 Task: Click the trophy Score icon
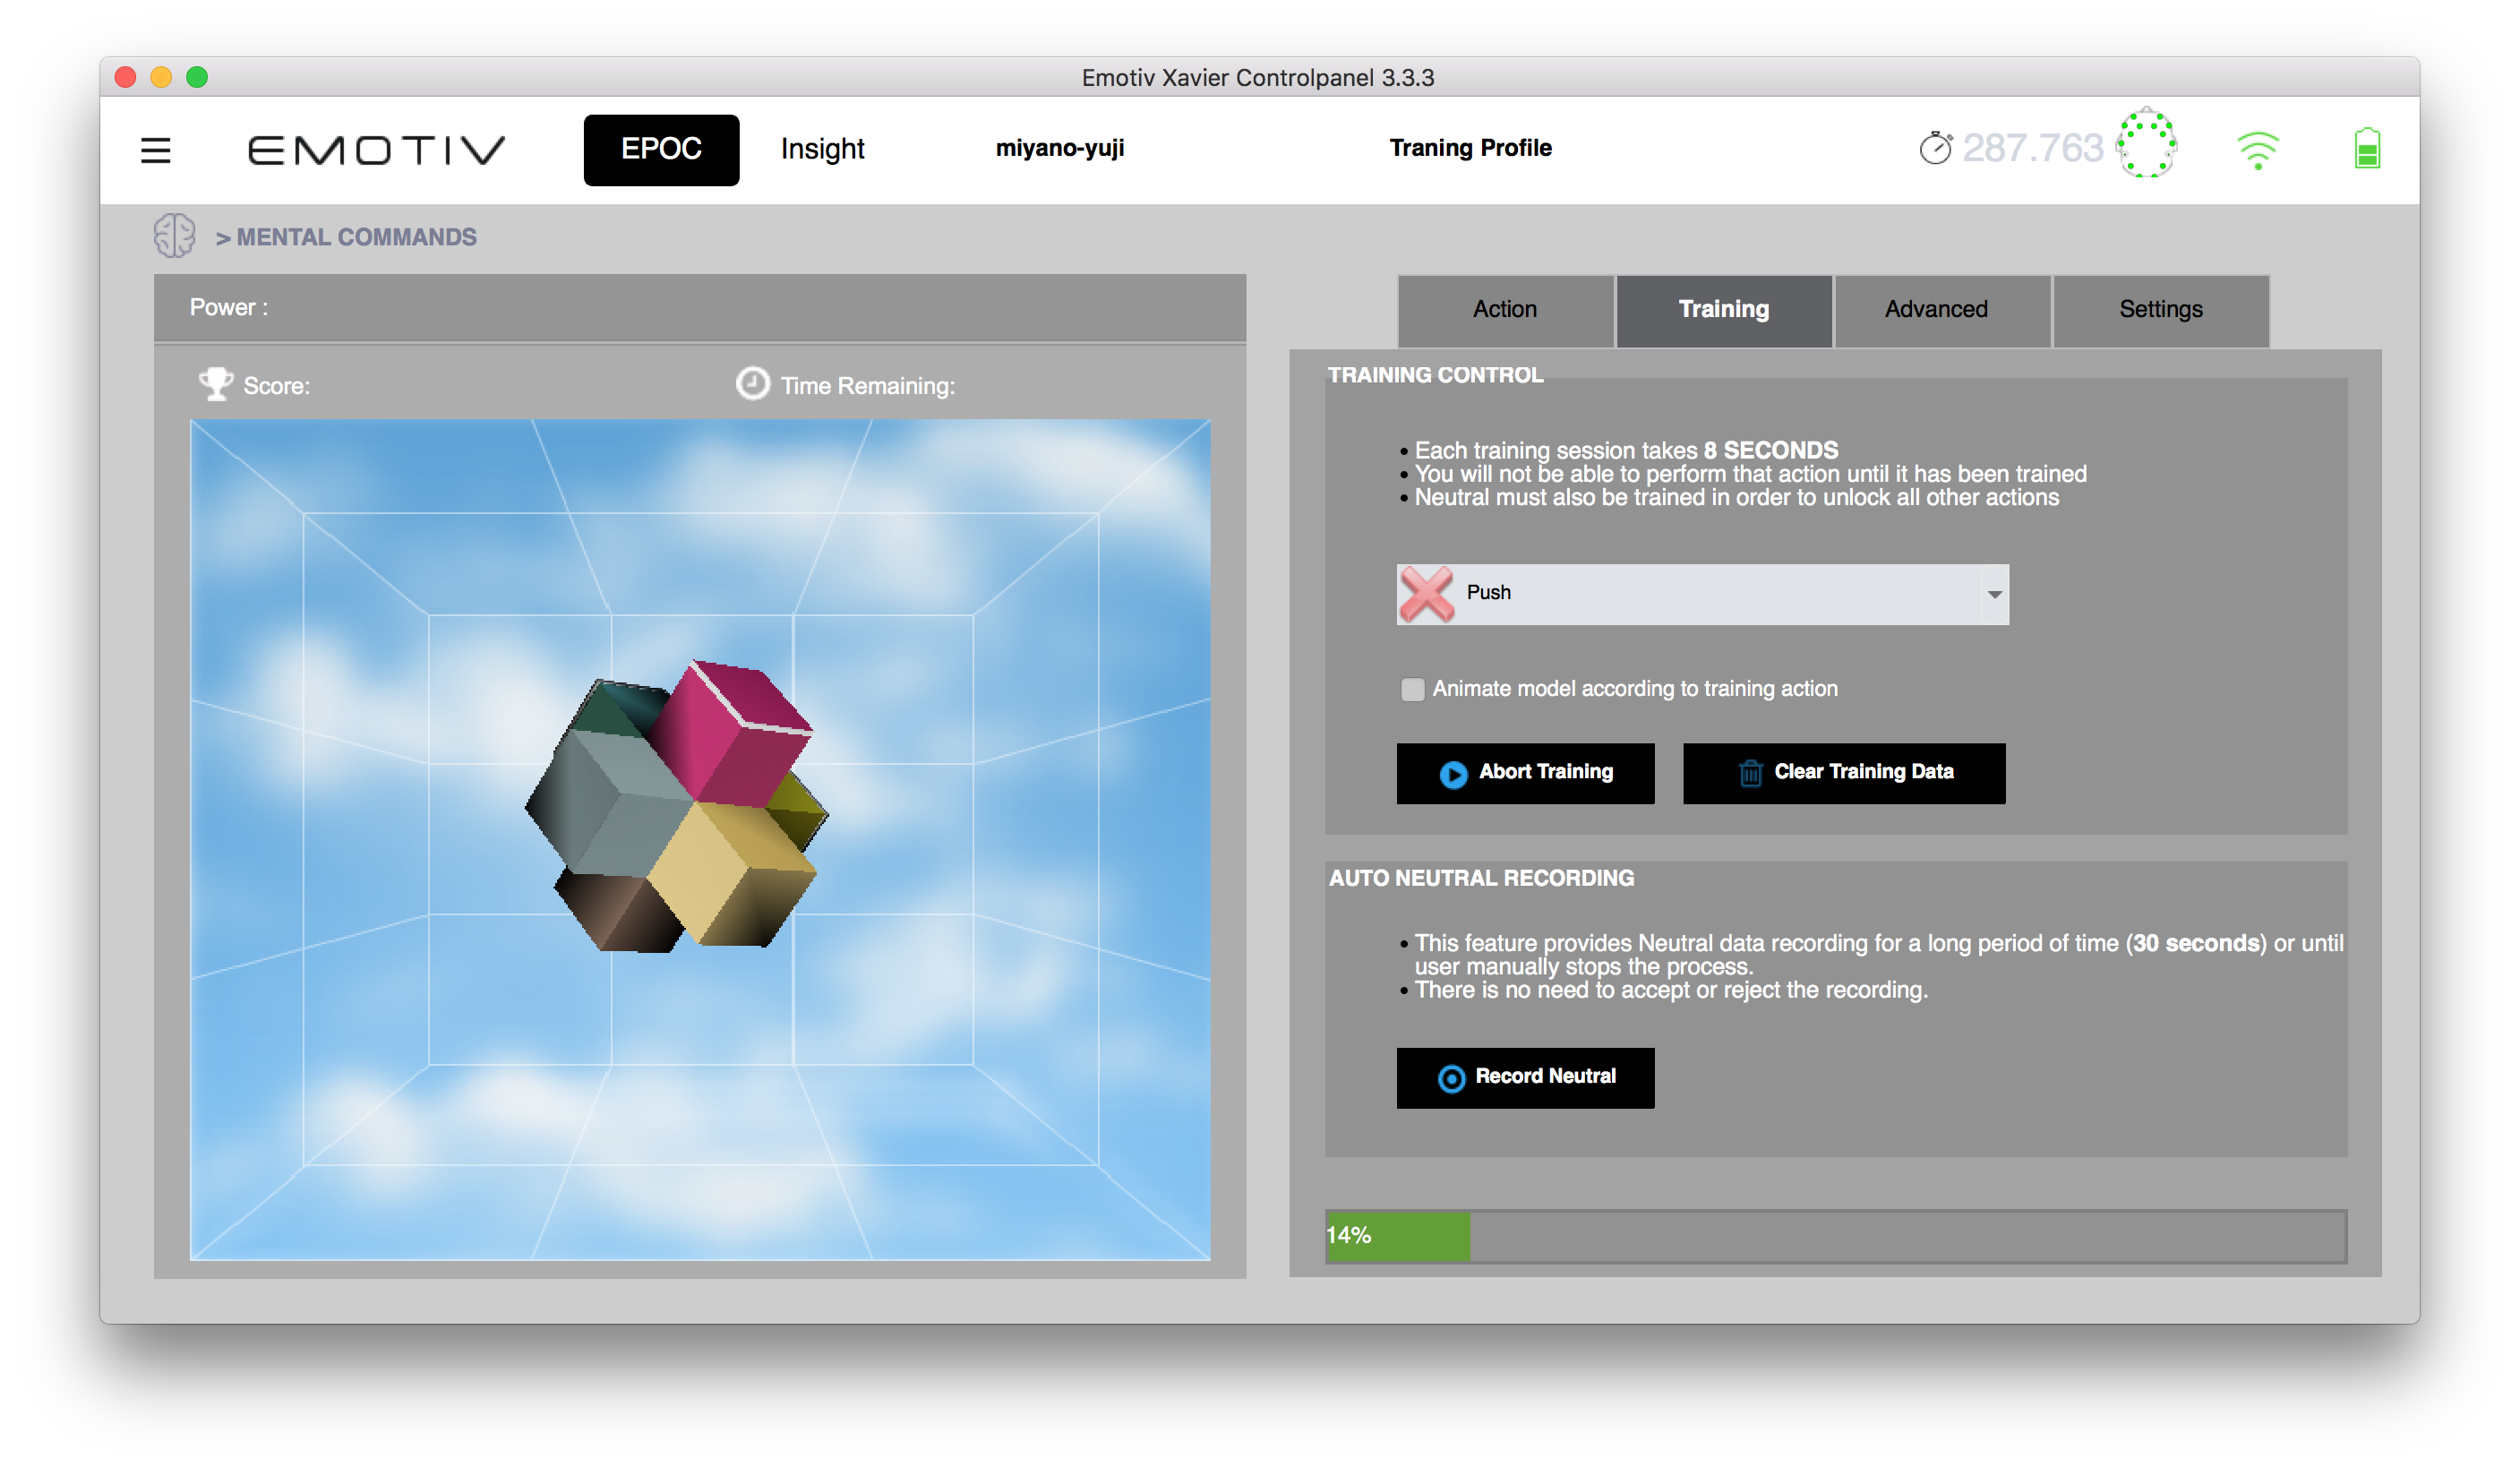pos(215,384)
